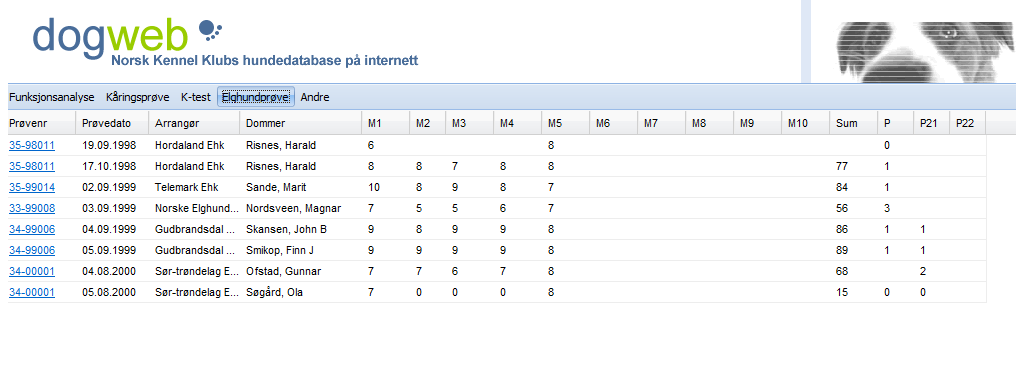Viewport: 1024px width, 375px height.
Task: Open the Funksjonsanalyse tab
Action: [x=52, y=97]
